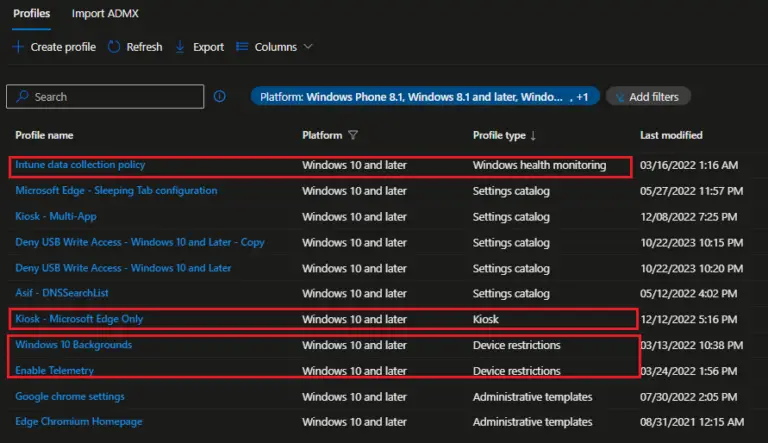Open the Enable Telemetry profile

point(55,371)
